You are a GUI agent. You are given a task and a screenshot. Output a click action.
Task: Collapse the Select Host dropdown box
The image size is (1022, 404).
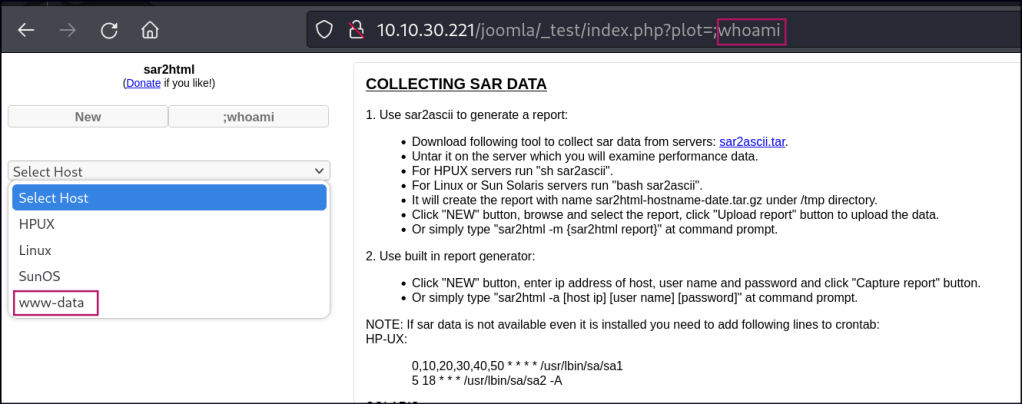click(x=168, y=171)
